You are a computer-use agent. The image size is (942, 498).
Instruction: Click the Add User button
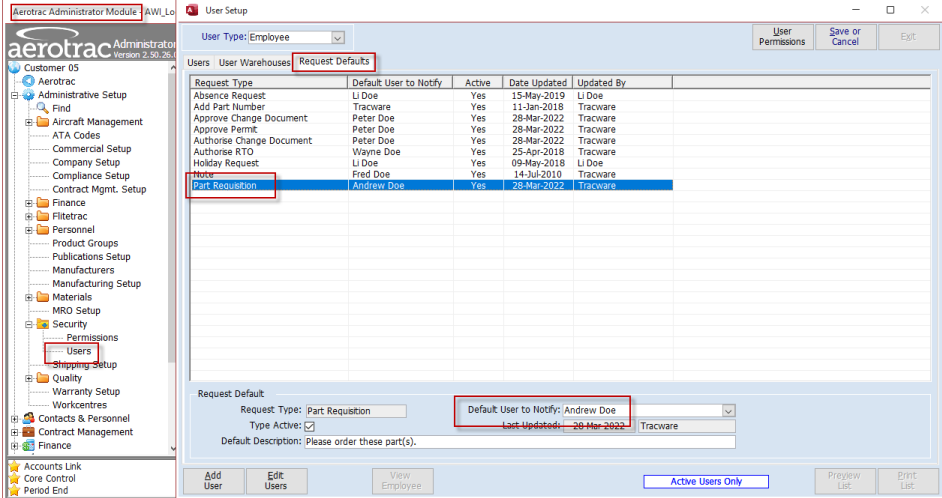(213, 481)
